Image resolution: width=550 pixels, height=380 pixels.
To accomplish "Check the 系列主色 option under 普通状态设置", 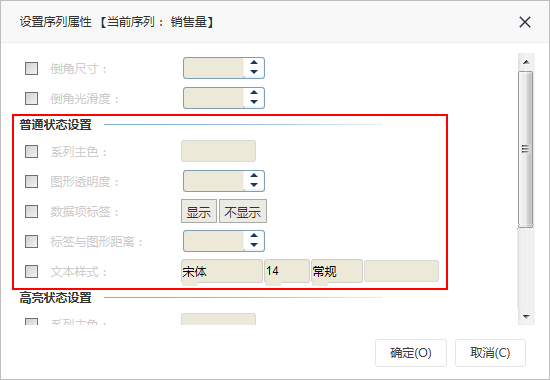I will click(x=32, y=152).
